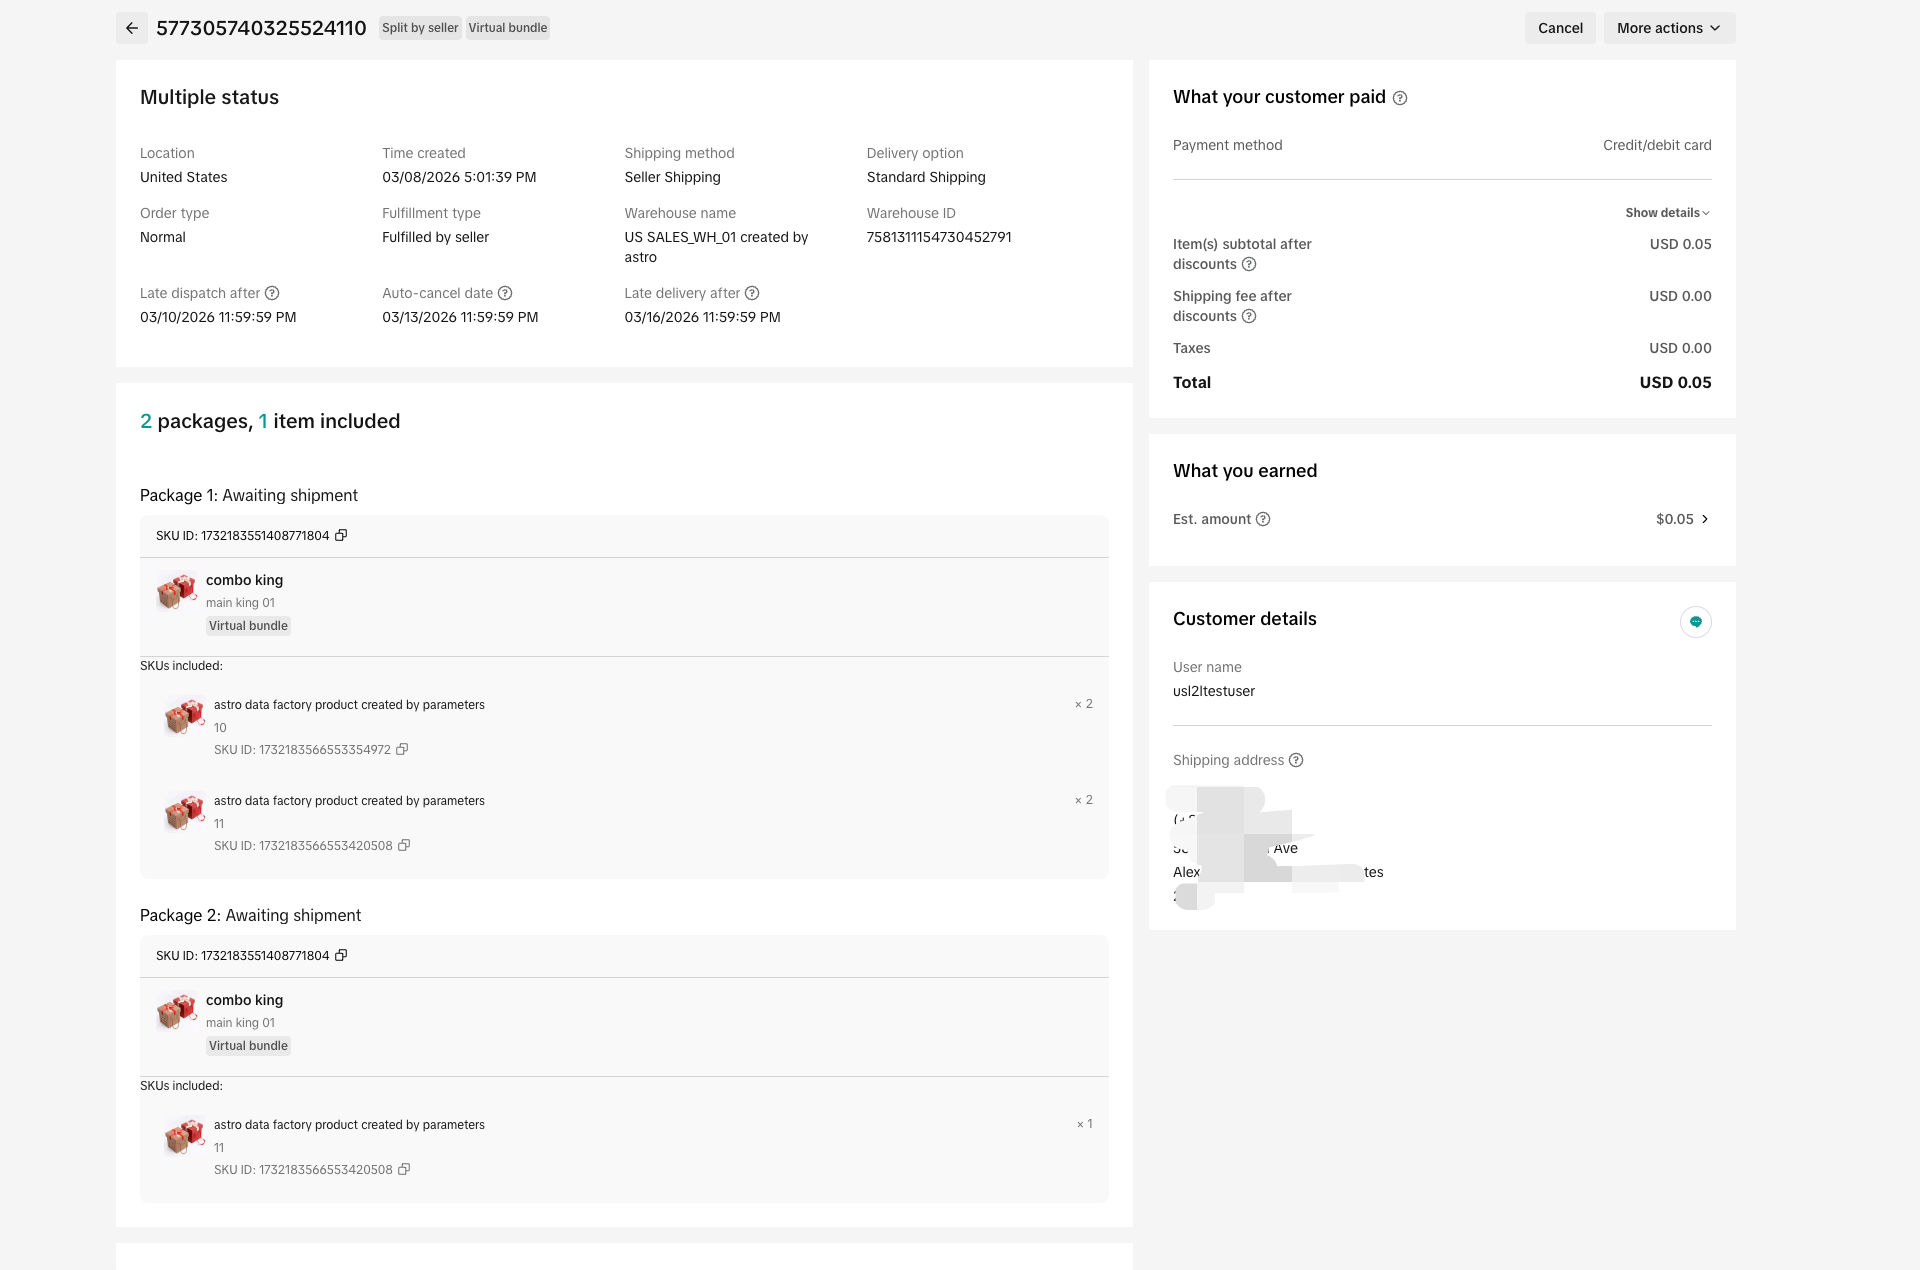Click the Cancel button
Image resolution: width=1920 pixels, height=1270 pixels.
[x=1559, y=28]
